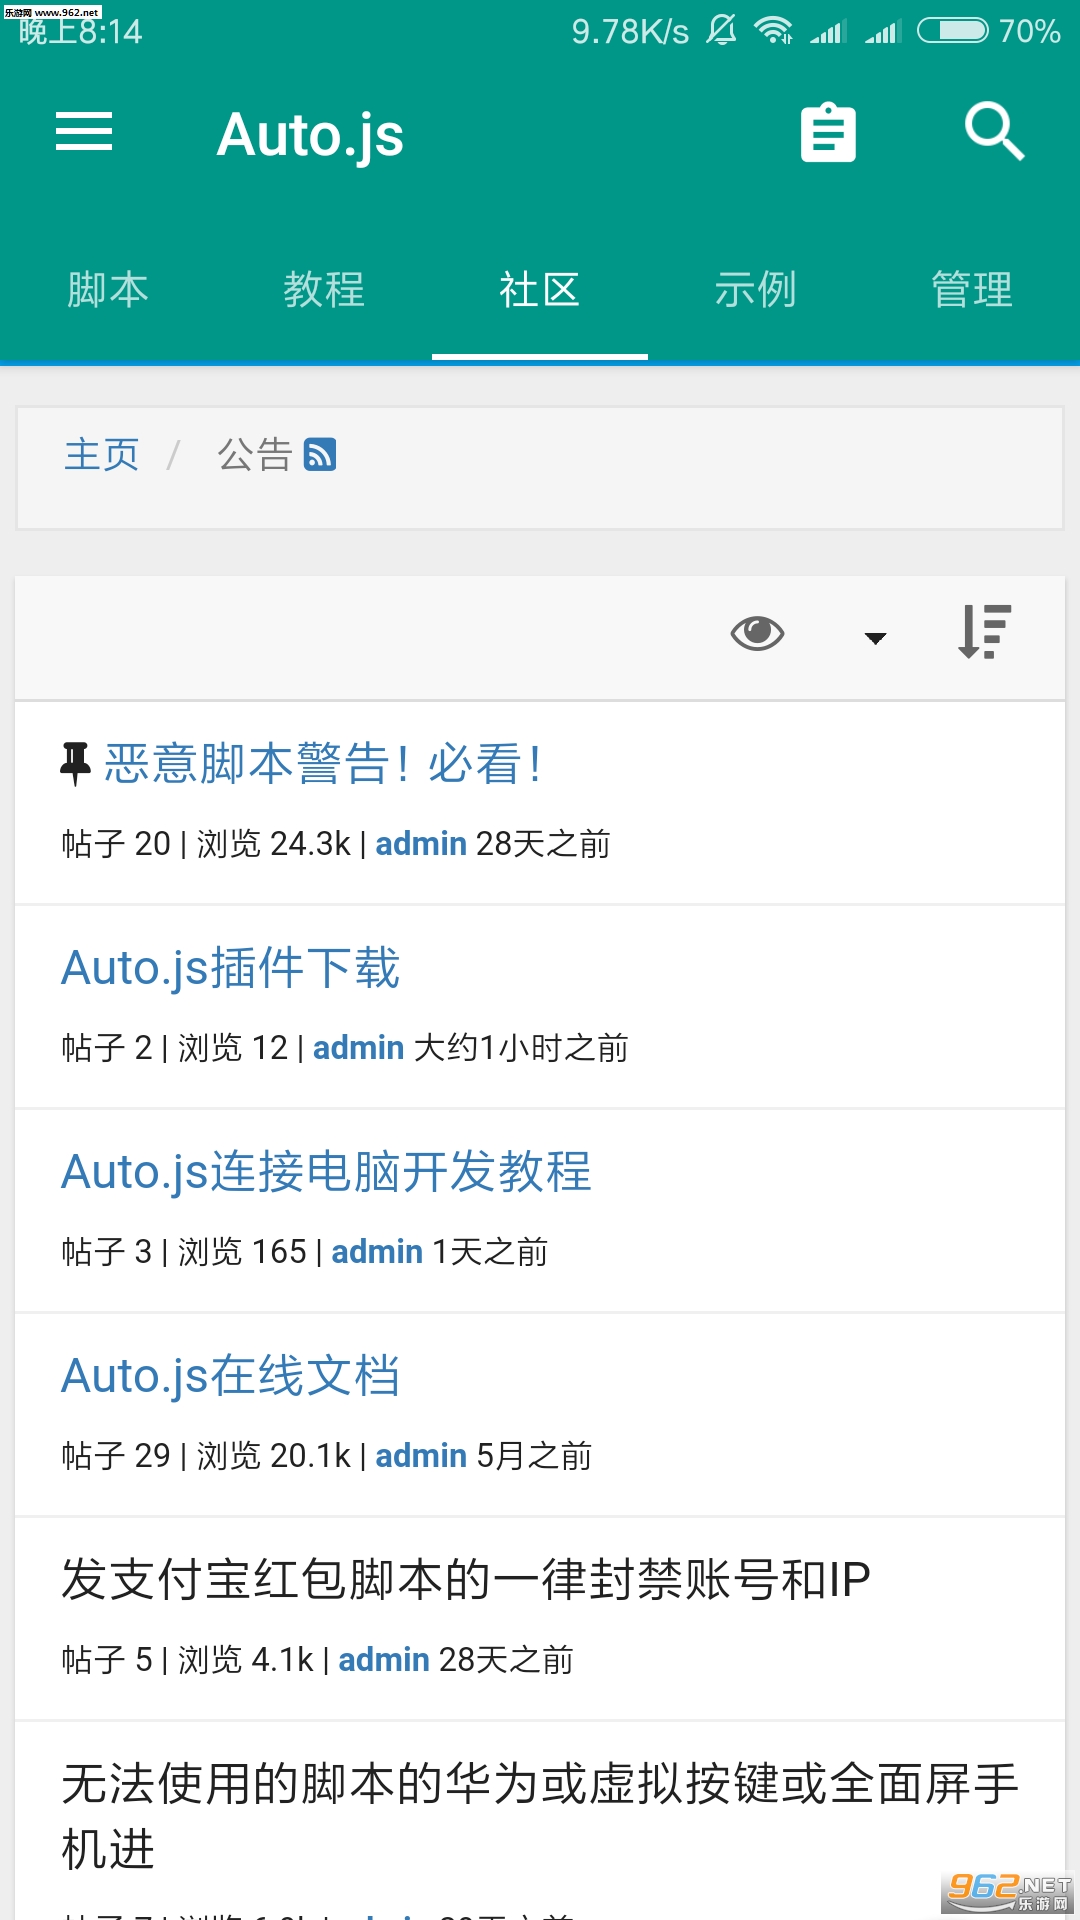Tap the search magnifier icon
The height and width of the screenshot is (1920, 1080).
[x=994, y=131]
